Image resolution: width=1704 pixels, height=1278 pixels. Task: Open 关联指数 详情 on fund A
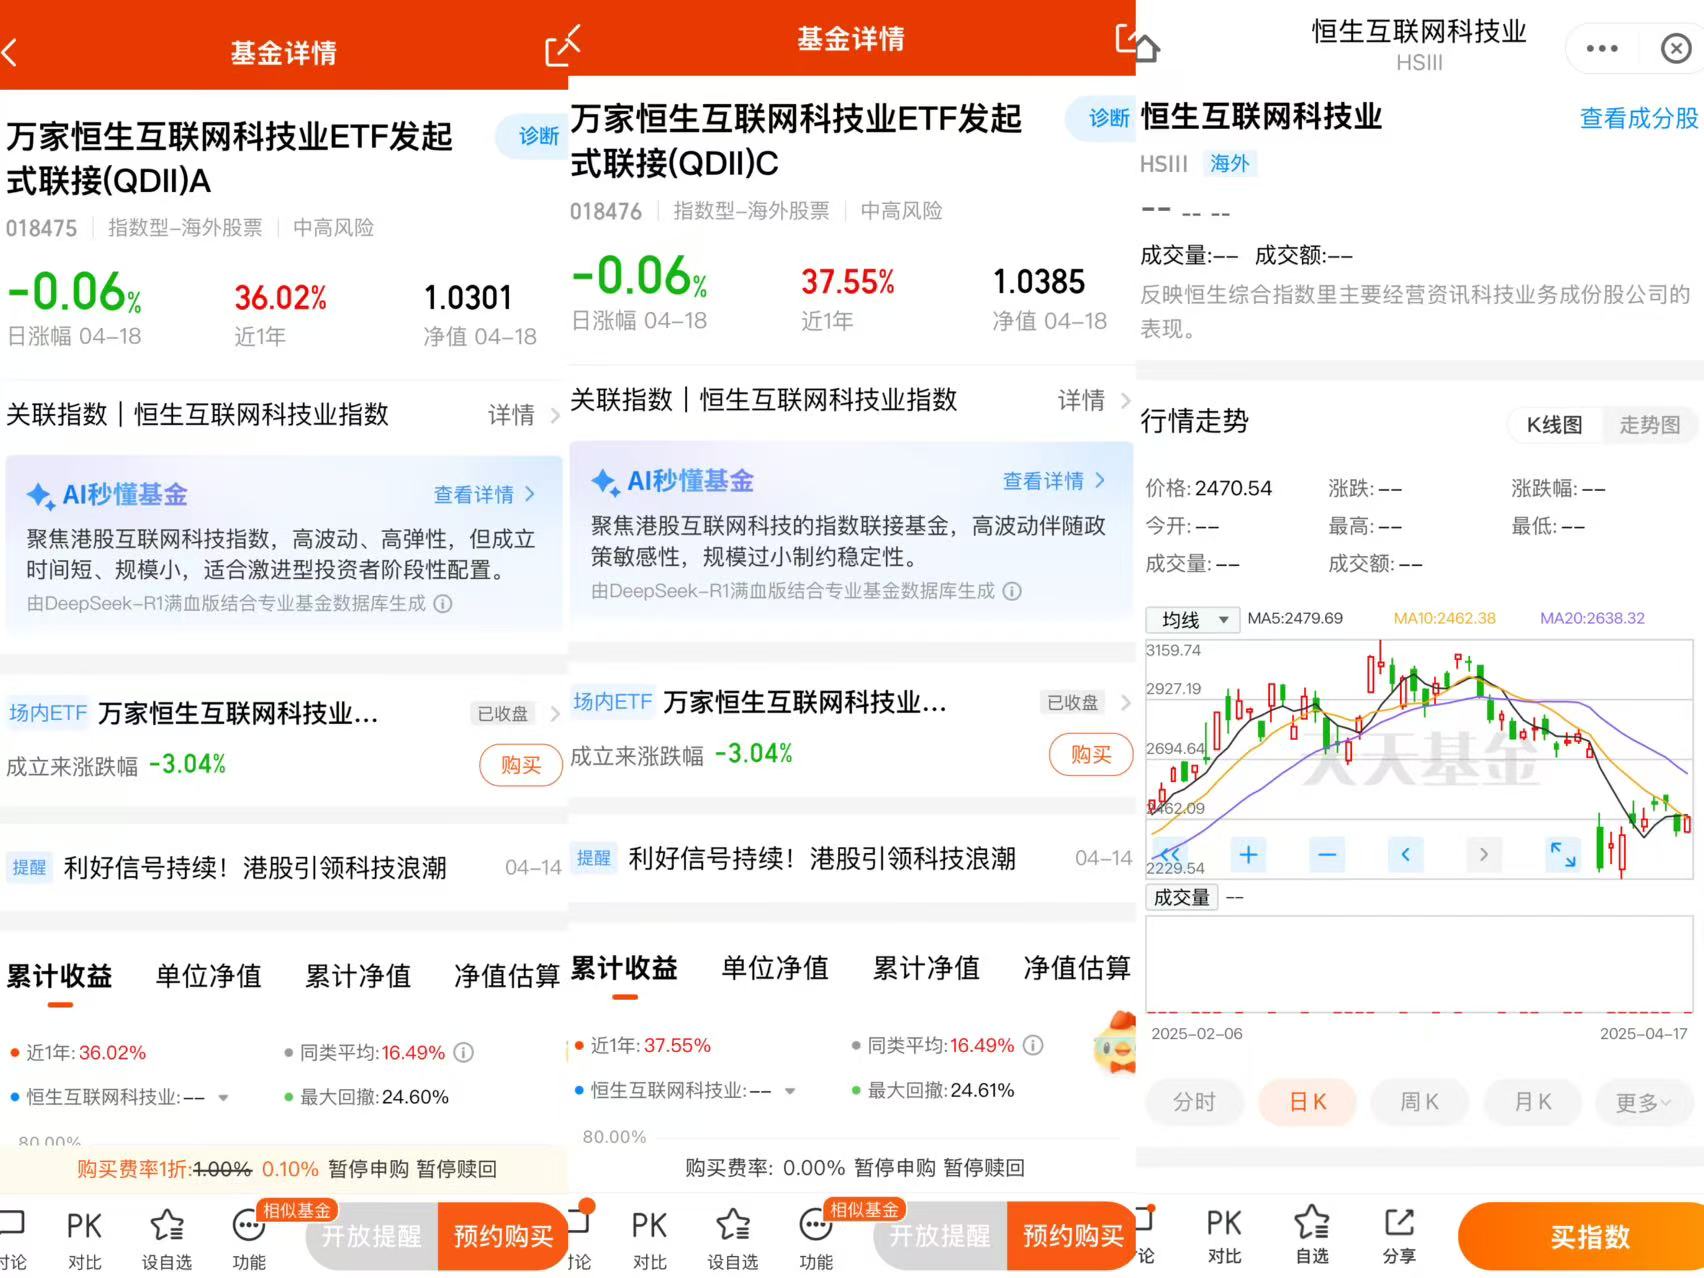(x=524, y=415)
